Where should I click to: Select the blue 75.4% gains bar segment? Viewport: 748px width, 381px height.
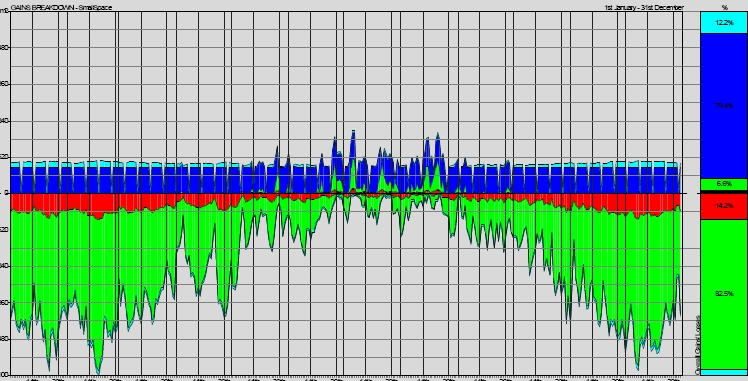723,106
